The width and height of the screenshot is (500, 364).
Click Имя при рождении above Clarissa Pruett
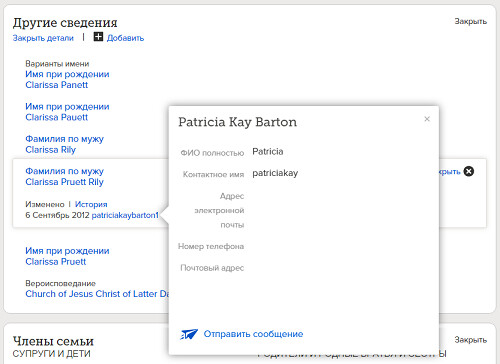[x=67, y=251]
